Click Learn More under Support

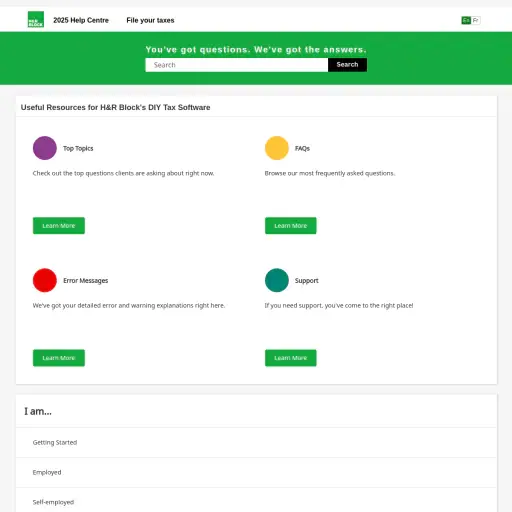click(x=291, y=358)
